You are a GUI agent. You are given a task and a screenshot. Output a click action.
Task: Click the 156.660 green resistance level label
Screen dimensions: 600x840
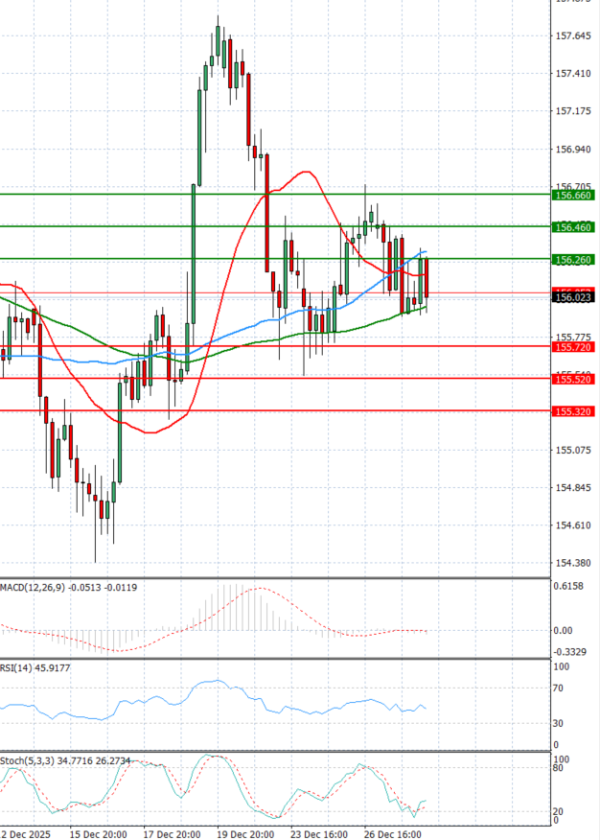(573, 197)
